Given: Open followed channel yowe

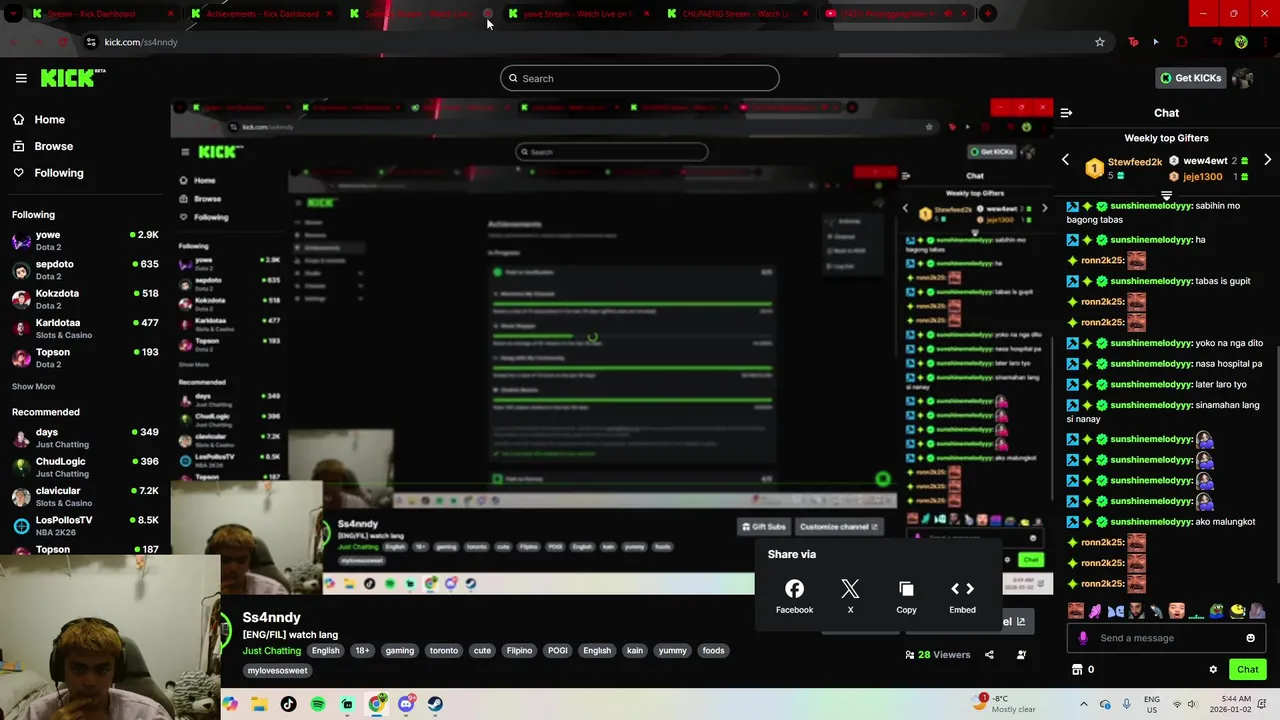Looking at the screenshot, I should [x=85, y=240].
